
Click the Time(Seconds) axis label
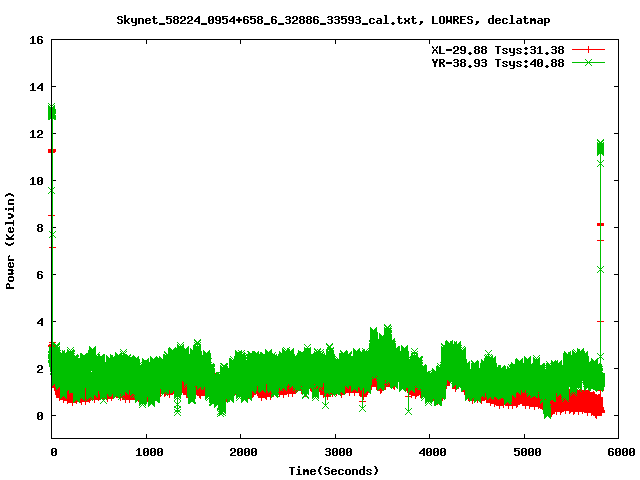point(333,471)
